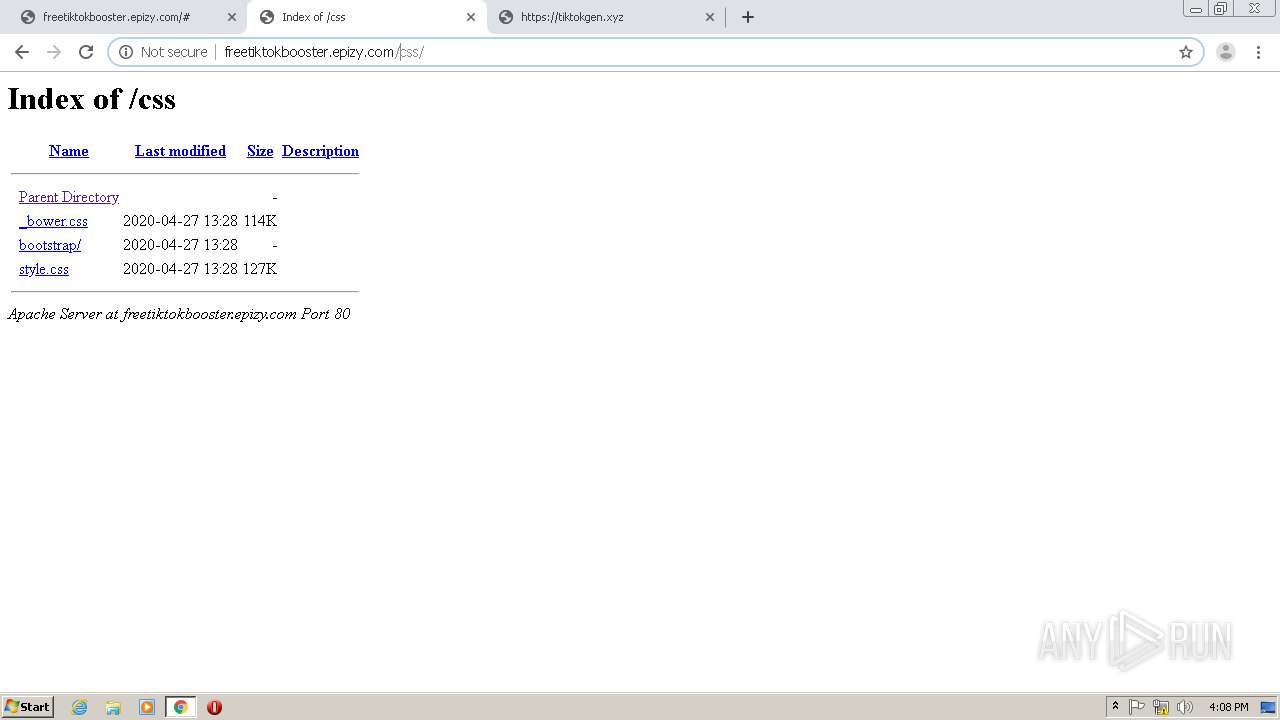Open a new tab with the plus button

[x=748, y=17]
